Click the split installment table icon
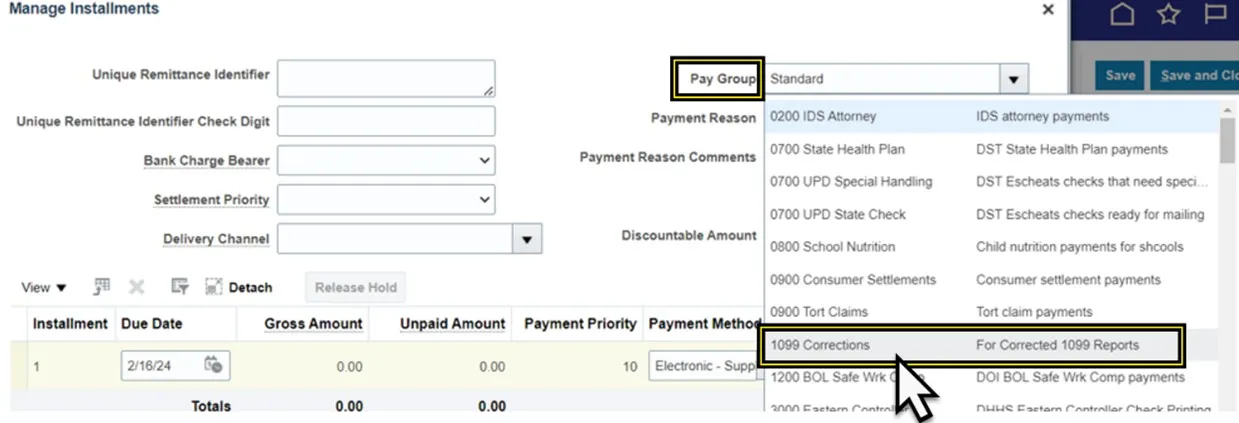This screenshot has width=1239, height=423. tap(102, 287)
